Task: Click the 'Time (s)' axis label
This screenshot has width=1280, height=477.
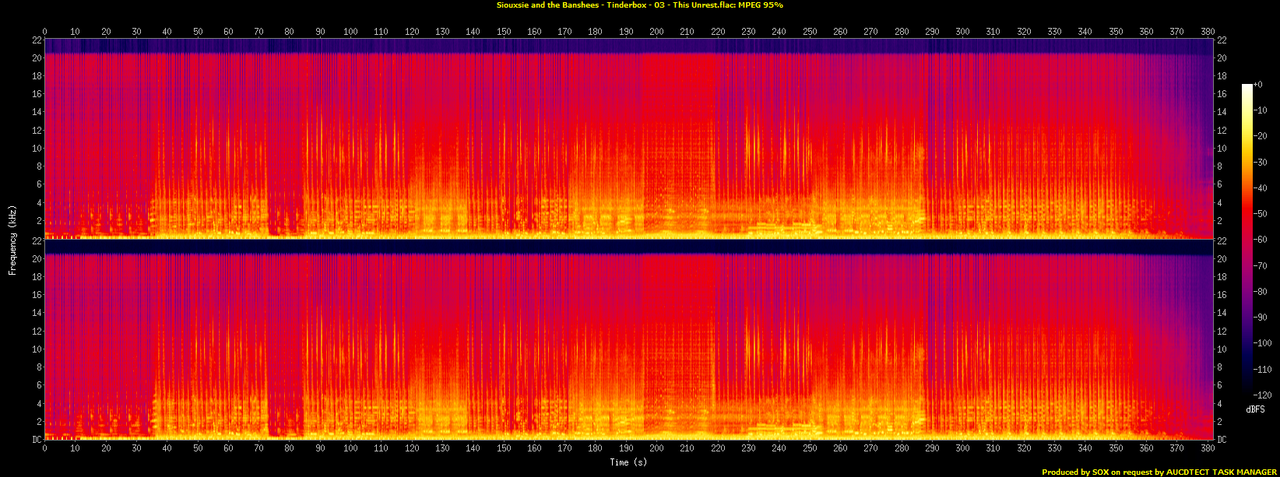Action: tap(629, 463)
